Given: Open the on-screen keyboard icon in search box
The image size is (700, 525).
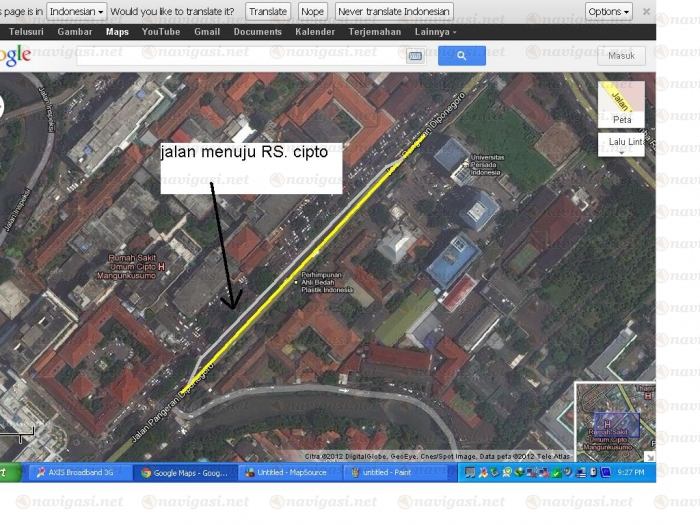Looking at the screenshot, I should click(414, 57).
